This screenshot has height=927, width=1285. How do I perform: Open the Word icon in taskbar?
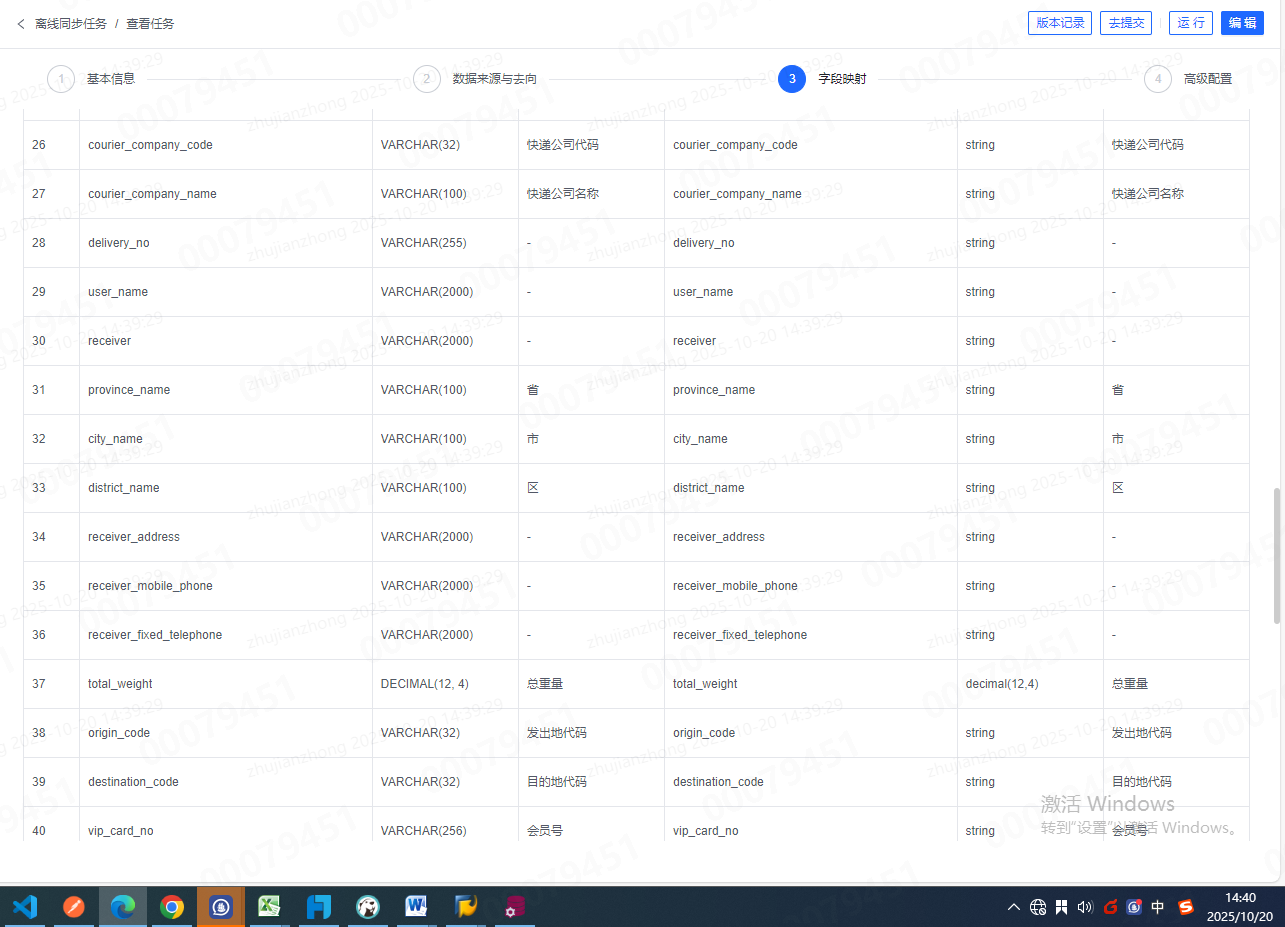coord(417,907)
